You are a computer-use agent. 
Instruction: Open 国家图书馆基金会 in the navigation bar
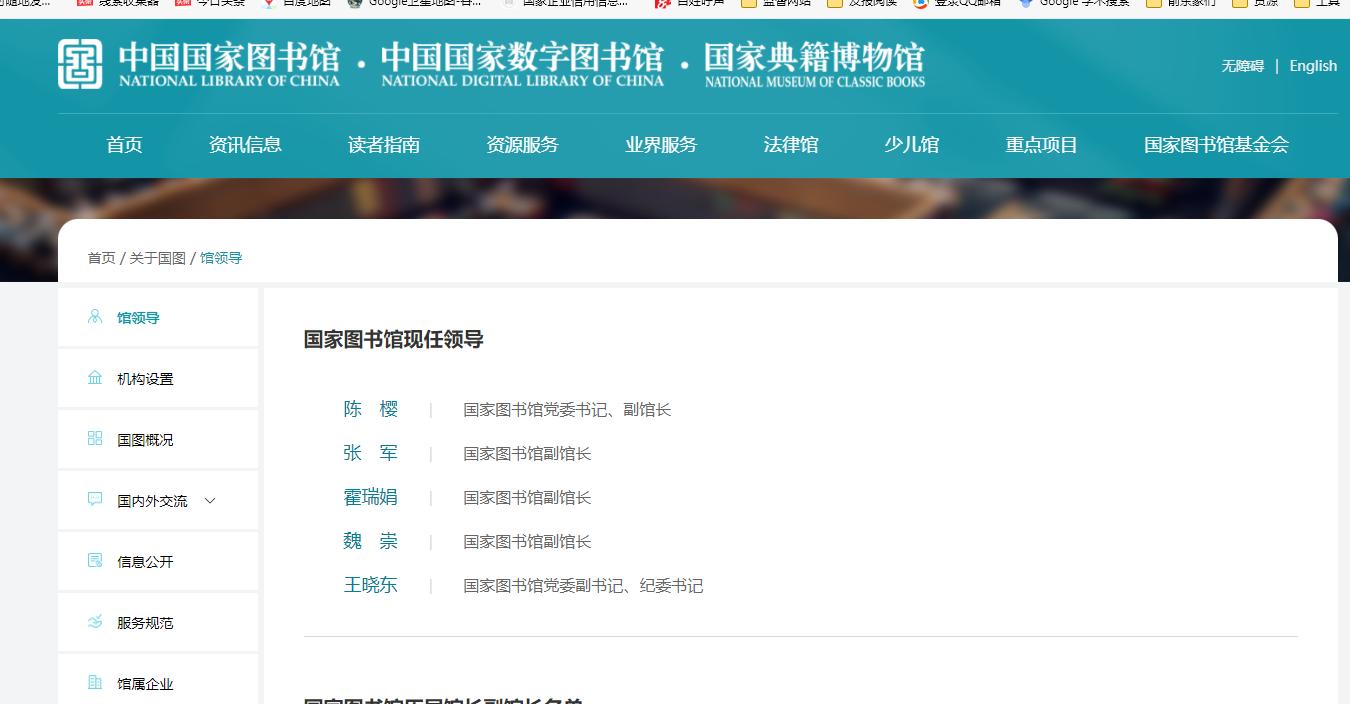tap(1216, 145)
